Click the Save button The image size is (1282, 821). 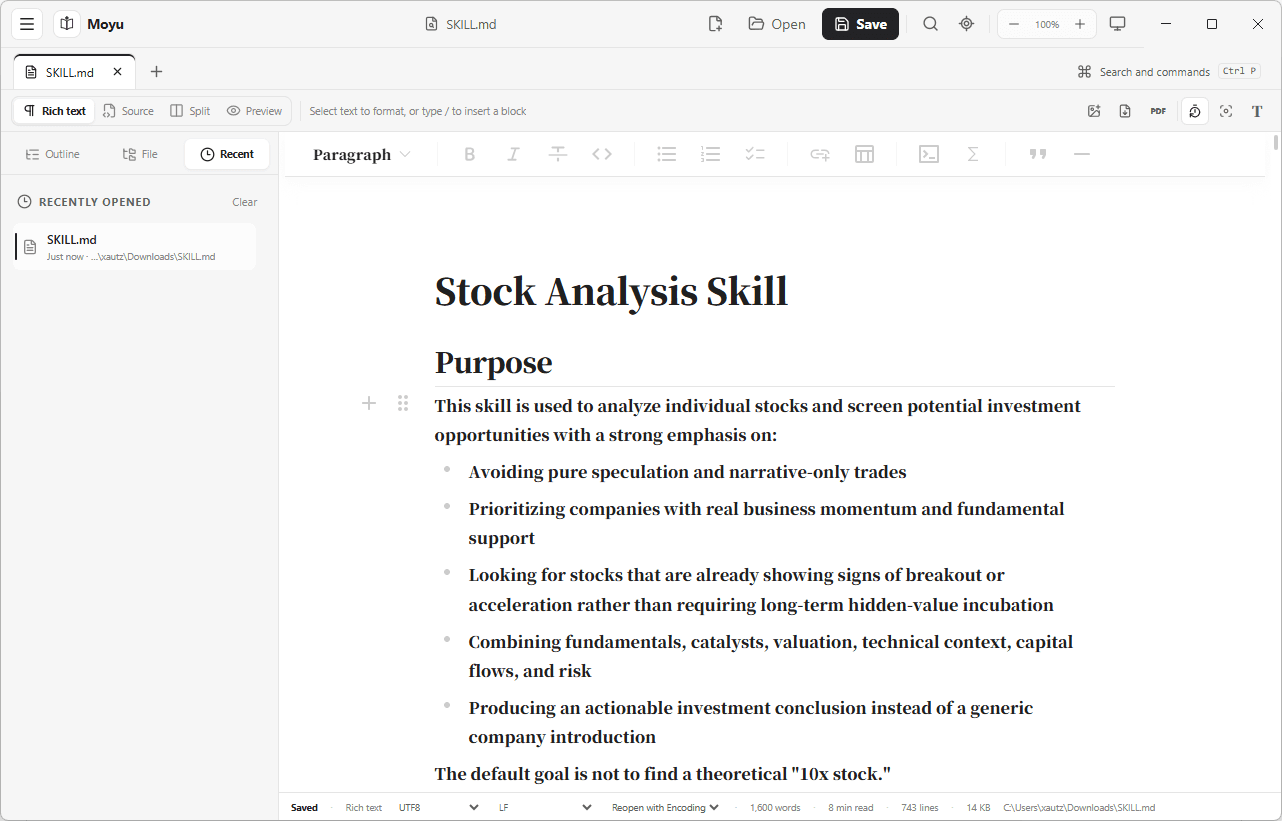860,24
